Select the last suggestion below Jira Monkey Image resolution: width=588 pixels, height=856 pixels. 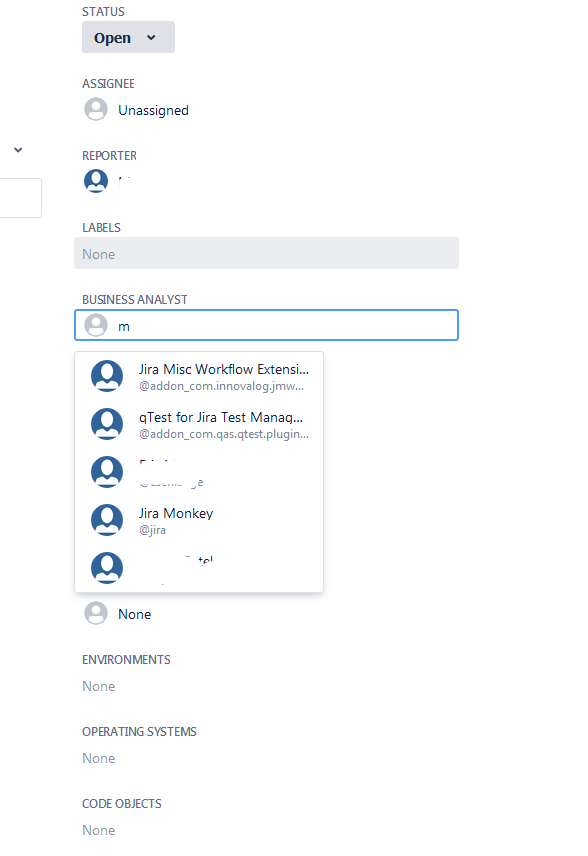(199, 568)
